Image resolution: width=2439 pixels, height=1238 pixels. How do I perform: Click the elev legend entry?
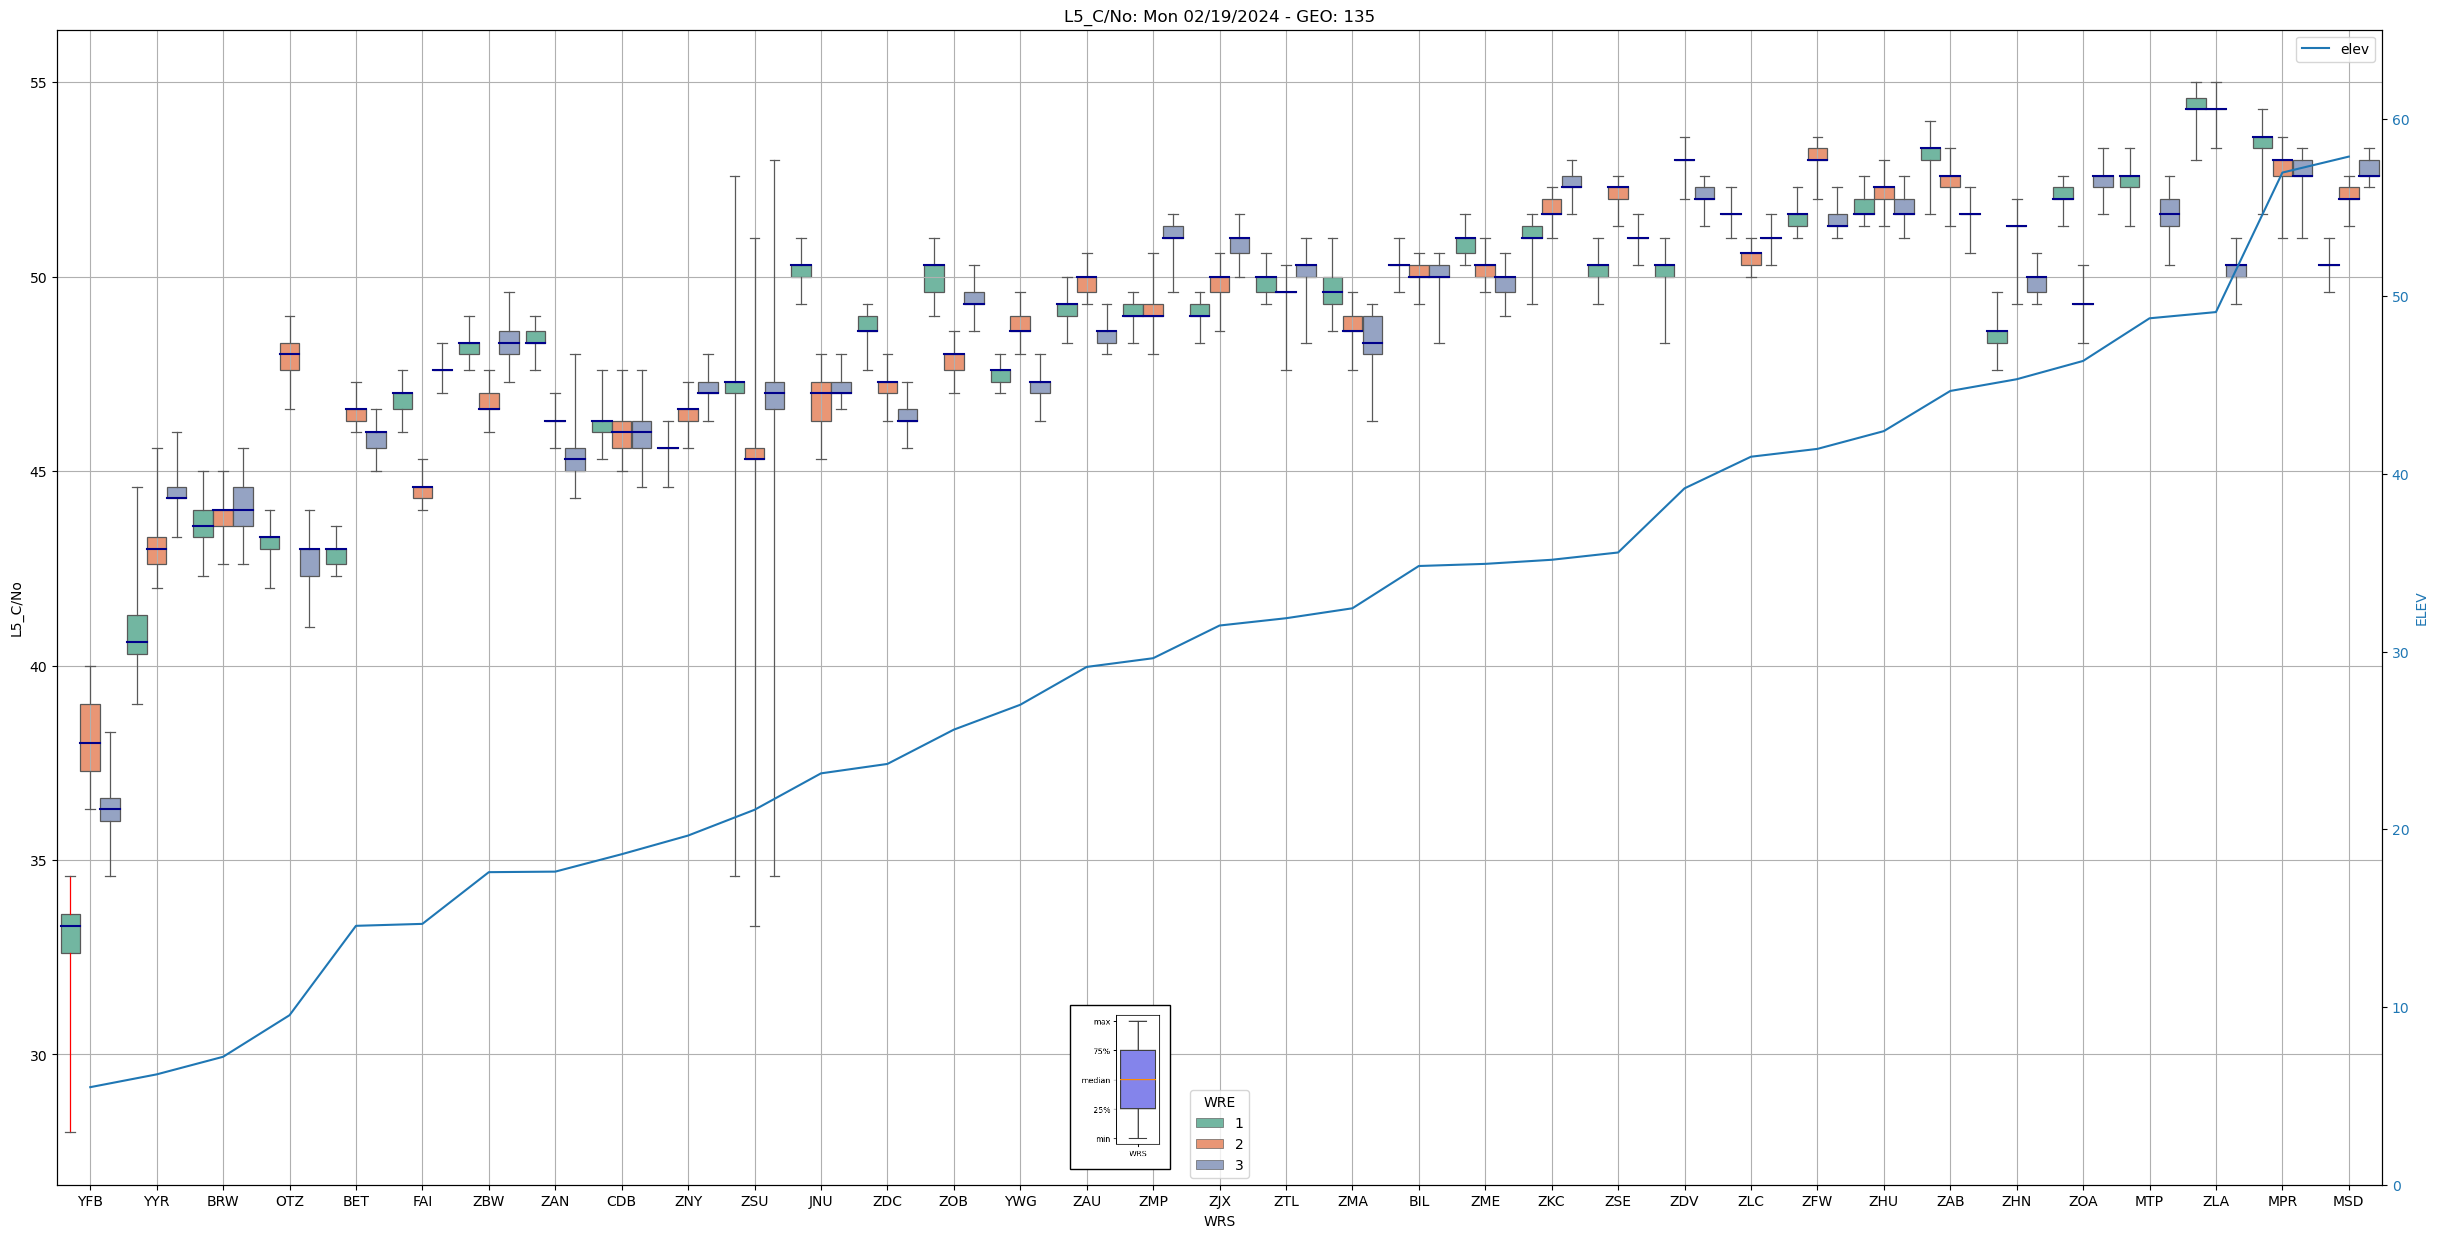coord(2354,49)
